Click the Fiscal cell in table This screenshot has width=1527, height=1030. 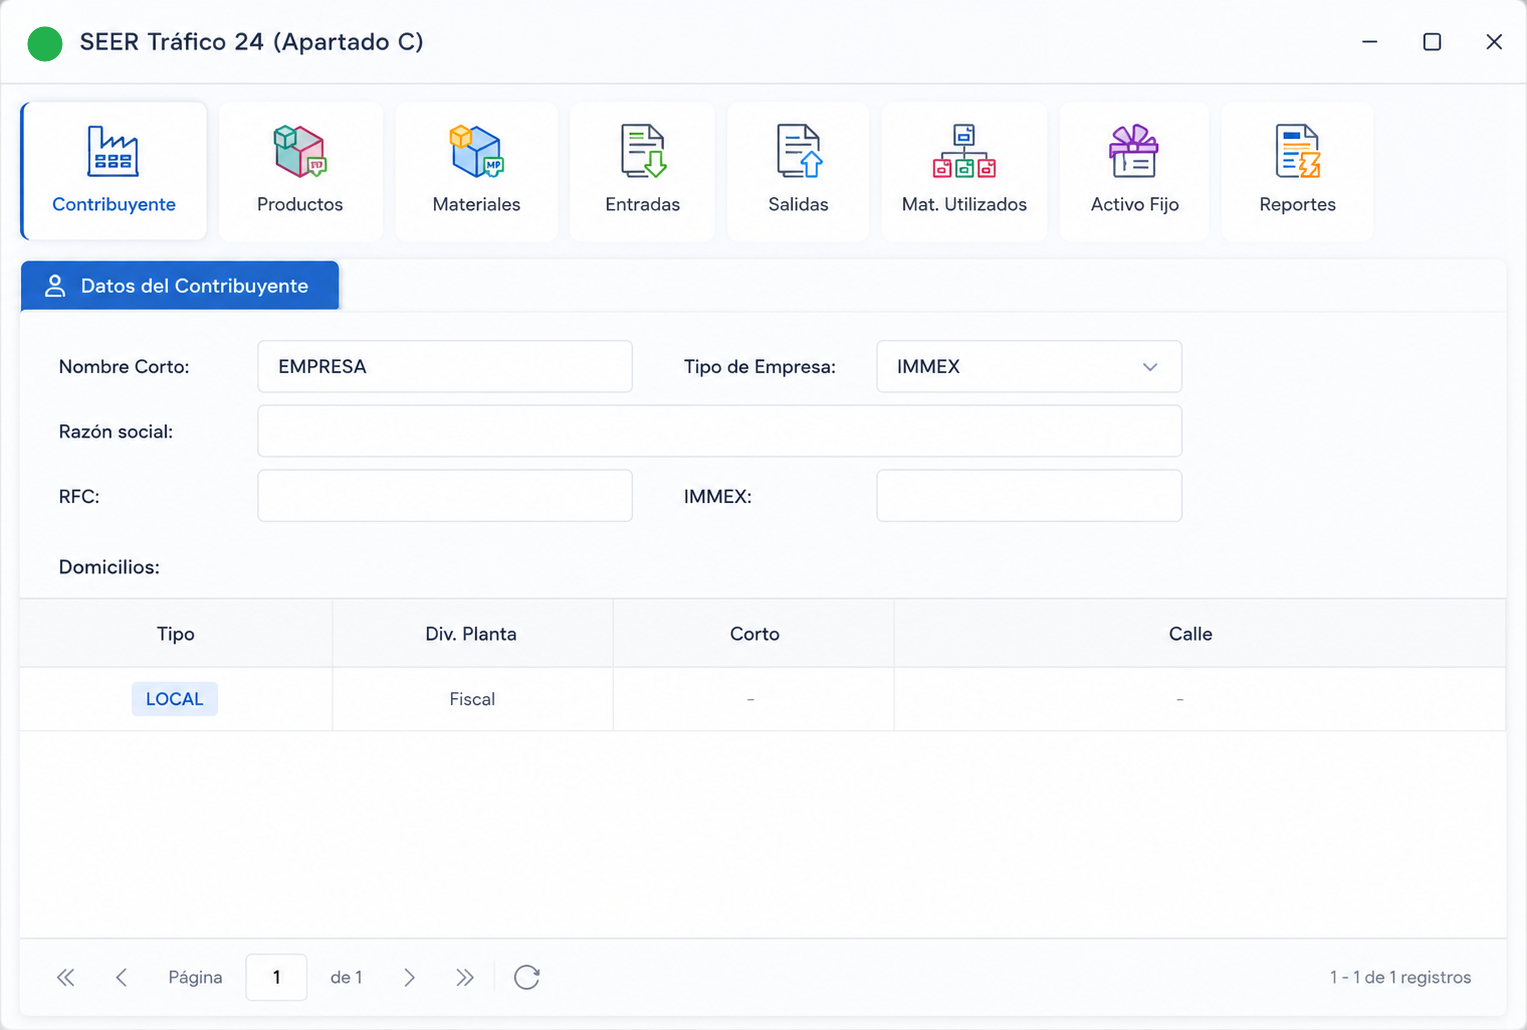[472, 699]
